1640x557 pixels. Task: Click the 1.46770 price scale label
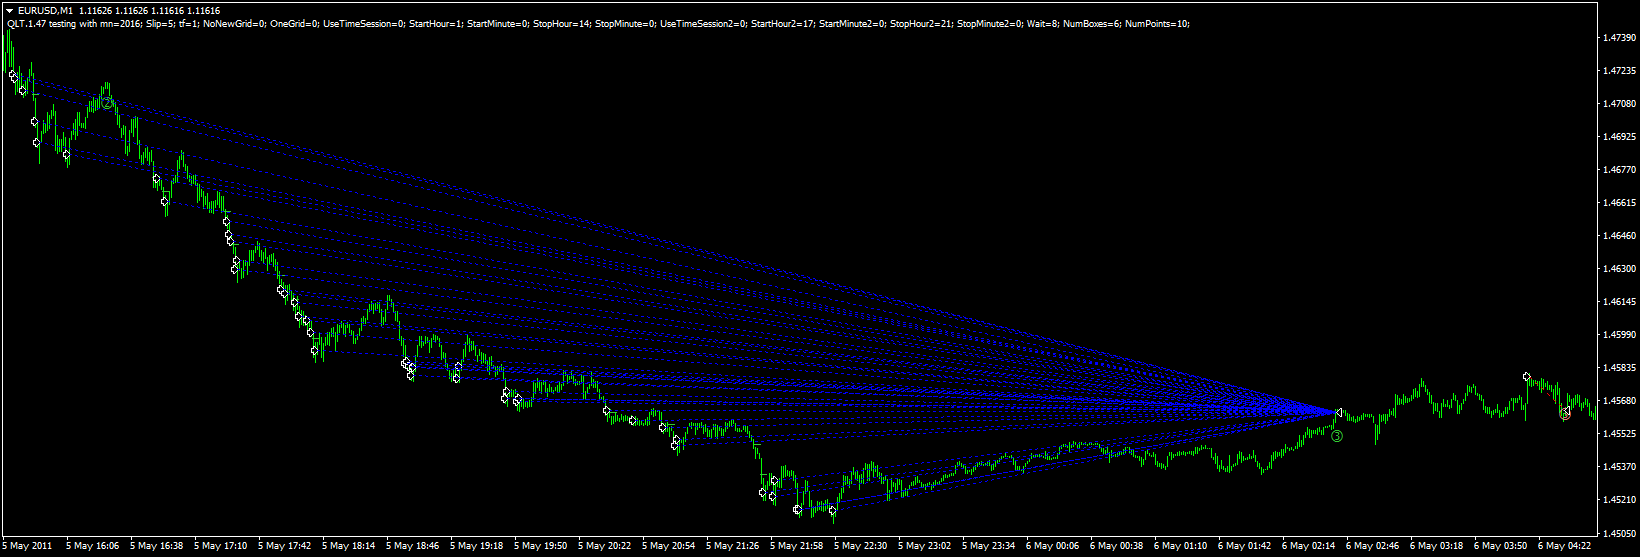[x=1619, y=170]
